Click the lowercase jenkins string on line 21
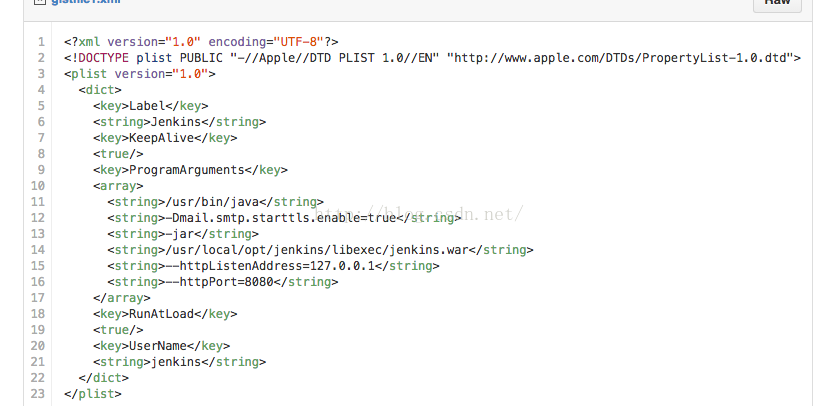The height and width of the screenshot is (406, 819). 180,362
